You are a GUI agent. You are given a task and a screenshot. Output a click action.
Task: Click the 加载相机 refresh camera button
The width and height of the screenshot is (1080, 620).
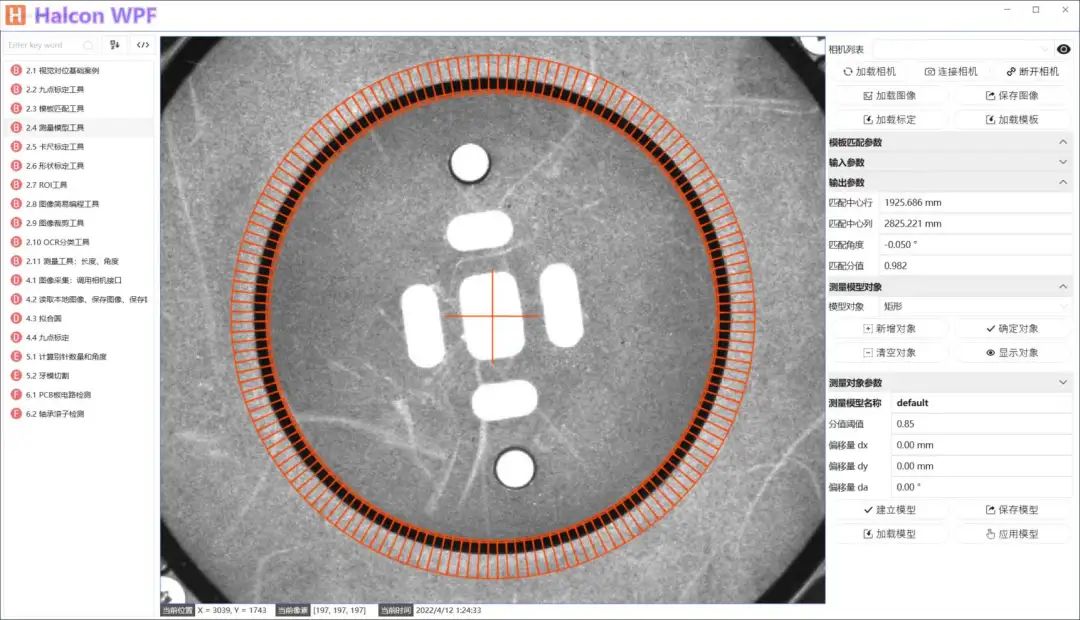(869, 72)
